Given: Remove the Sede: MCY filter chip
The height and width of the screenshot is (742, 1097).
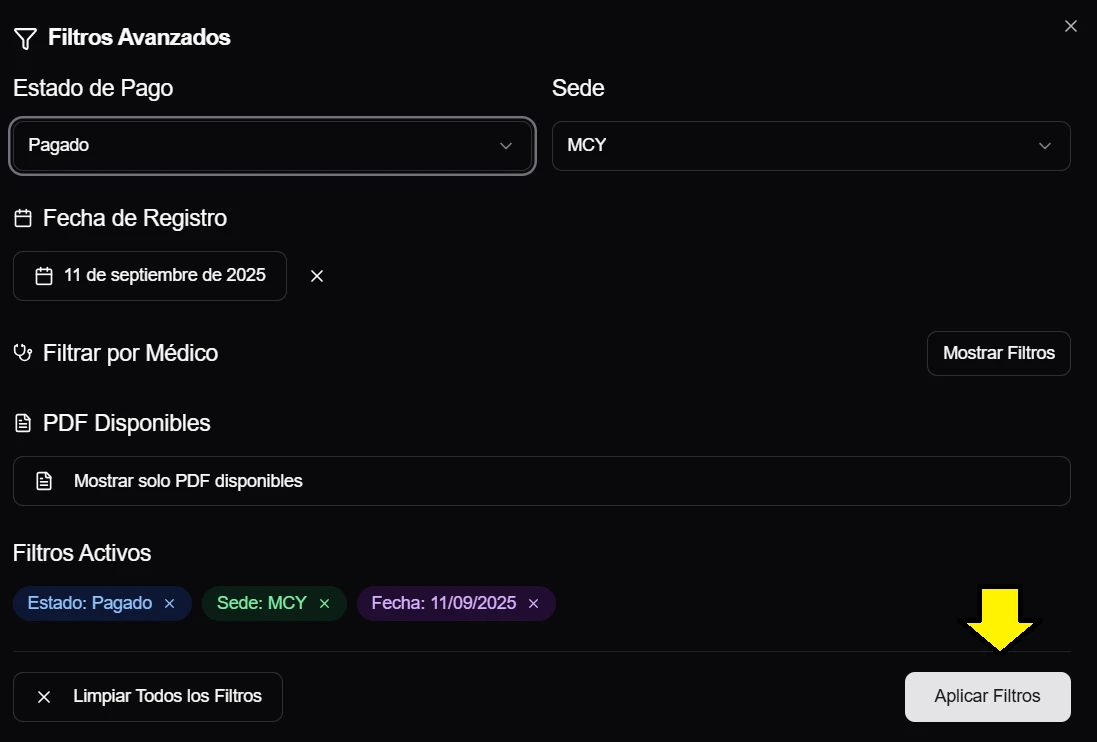Looking at the screenshot, I should [x=324, y=604].
